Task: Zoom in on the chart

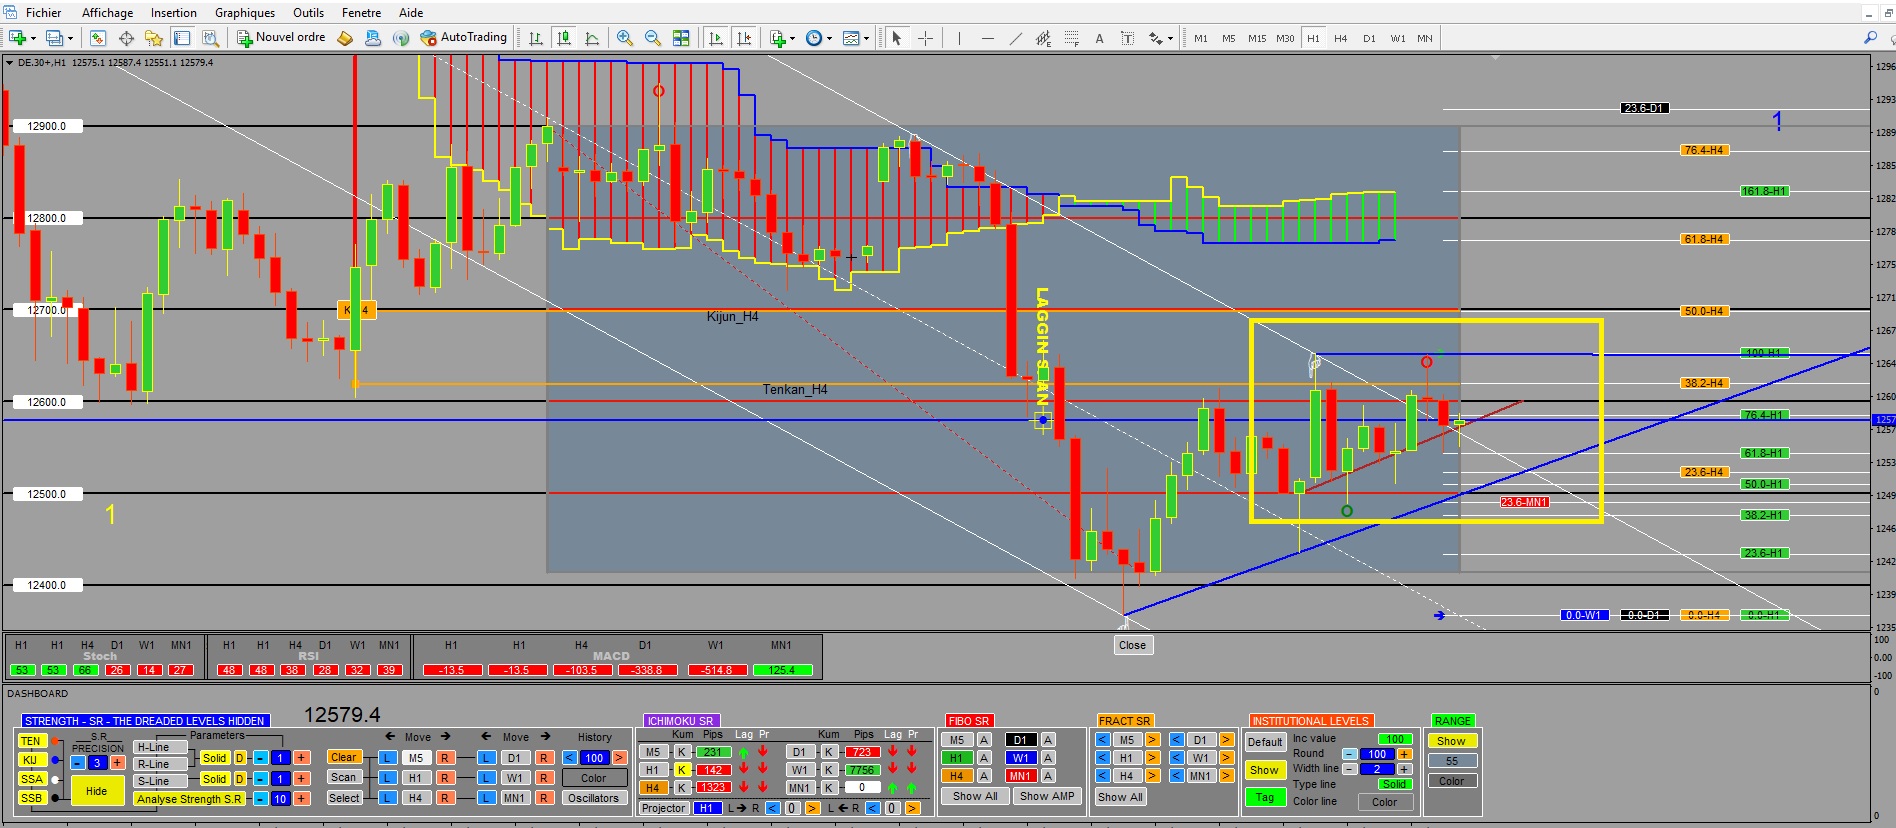Action: click(x=625, y=38)
